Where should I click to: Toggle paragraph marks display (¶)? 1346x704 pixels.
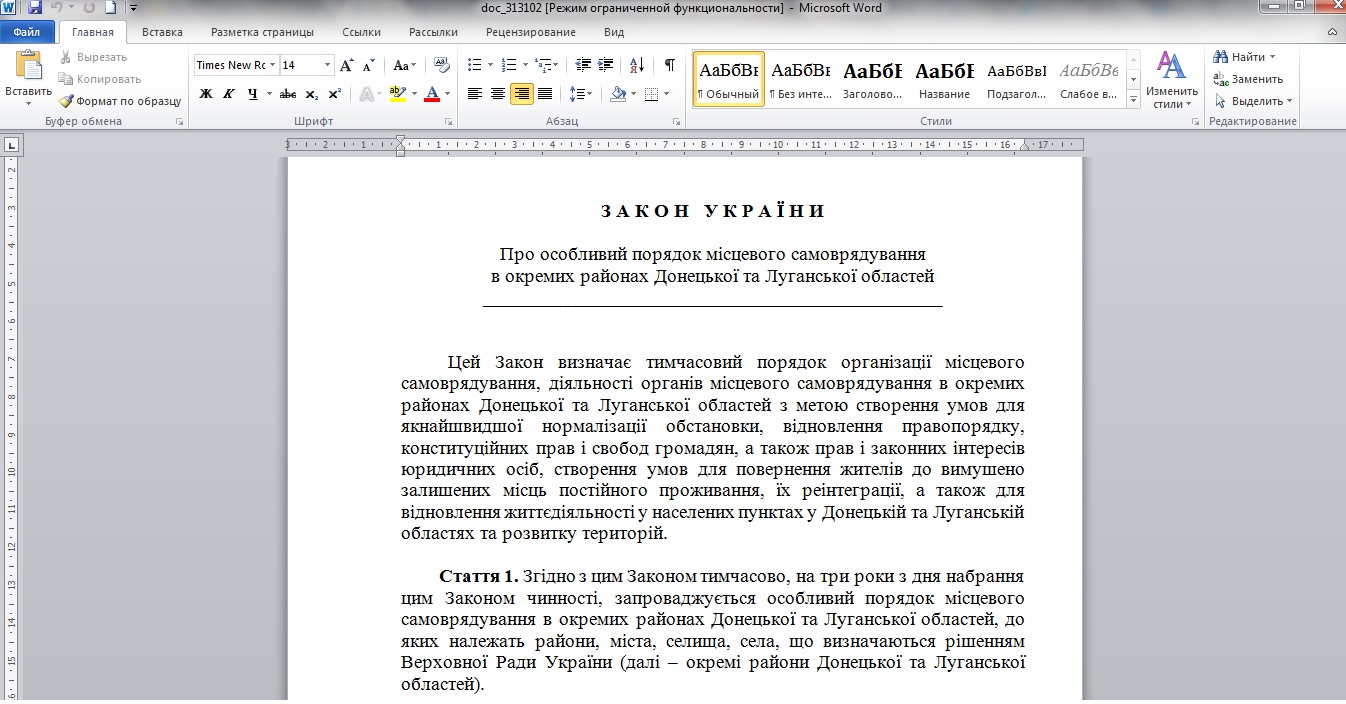tap(669, 66)
